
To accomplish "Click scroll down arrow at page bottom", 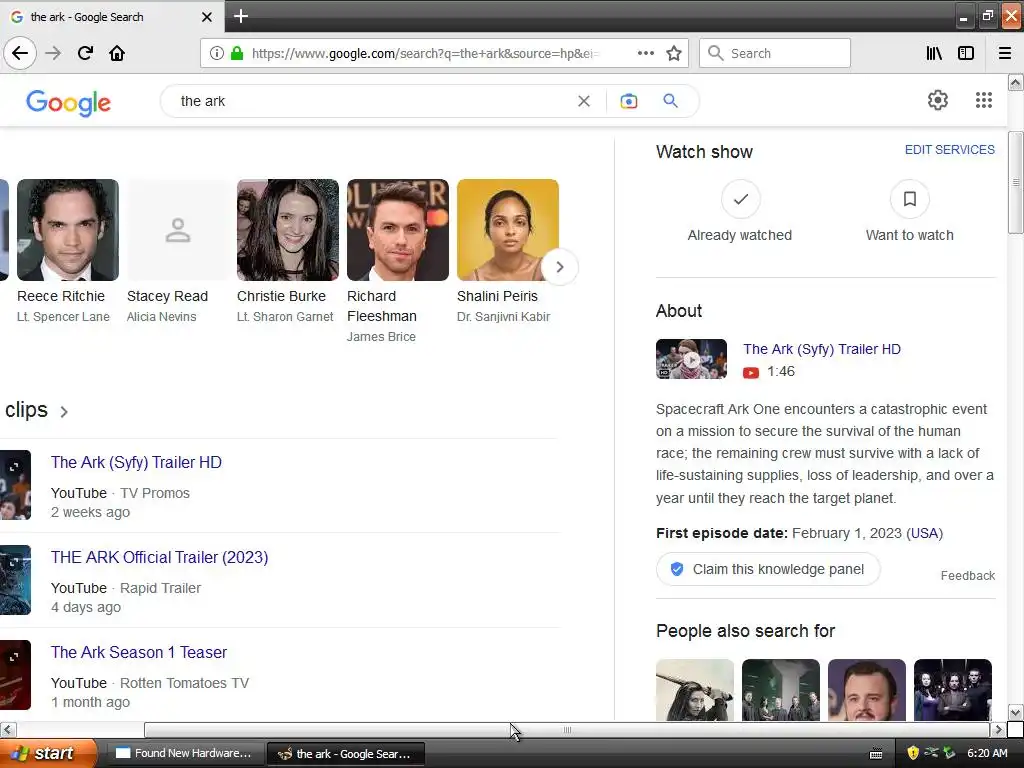I will [1015, 712].
